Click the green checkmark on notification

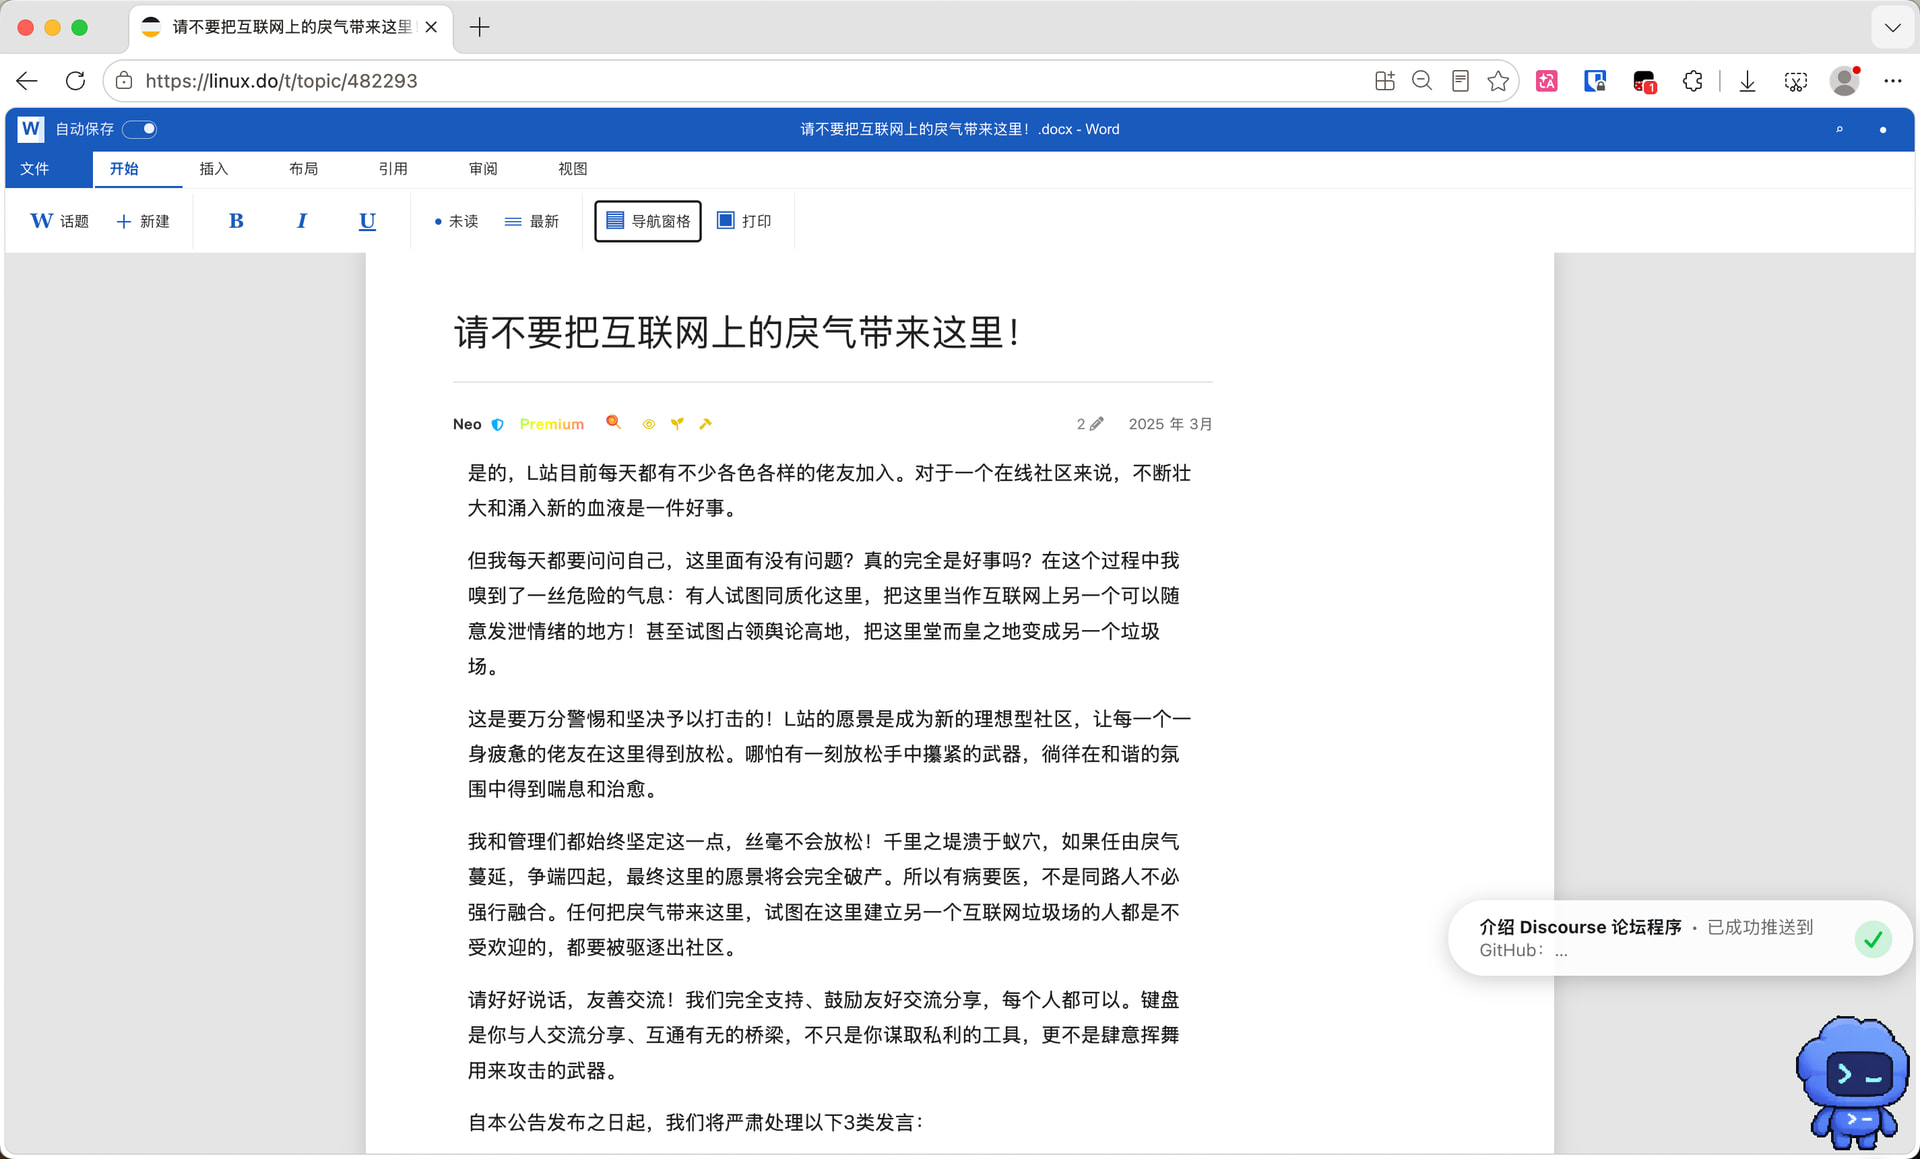(1873, 939)
